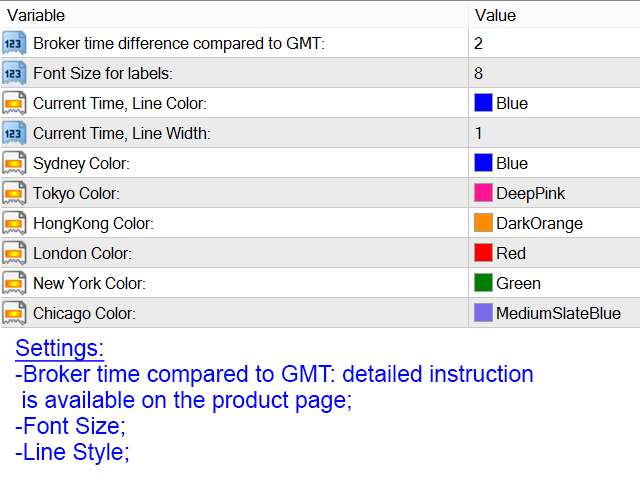Click the color icon beside Sydney Color
Image resolution: width=640 pixels, height=480 pixels.
click(14, 163)
